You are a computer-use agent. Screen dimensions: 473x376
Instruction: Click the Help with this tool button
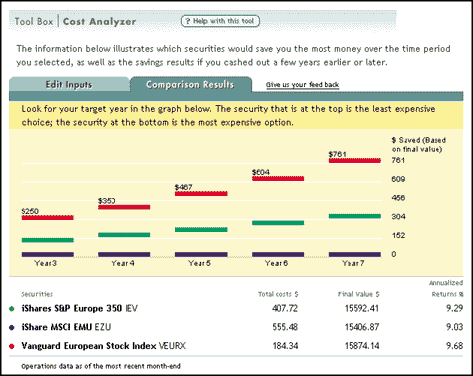tap(220, 21)
